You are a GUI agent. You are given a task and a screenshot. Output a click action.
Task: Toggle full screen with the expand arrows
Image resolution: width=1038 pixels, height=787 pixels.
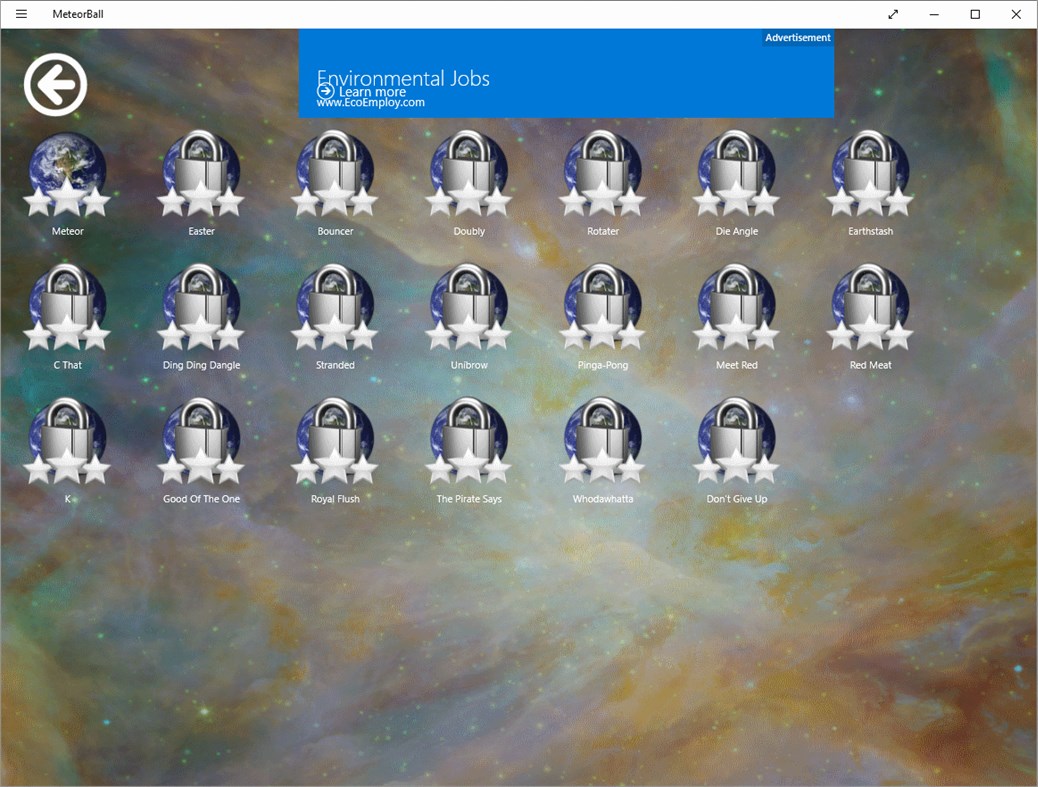(x=893, y=14)
